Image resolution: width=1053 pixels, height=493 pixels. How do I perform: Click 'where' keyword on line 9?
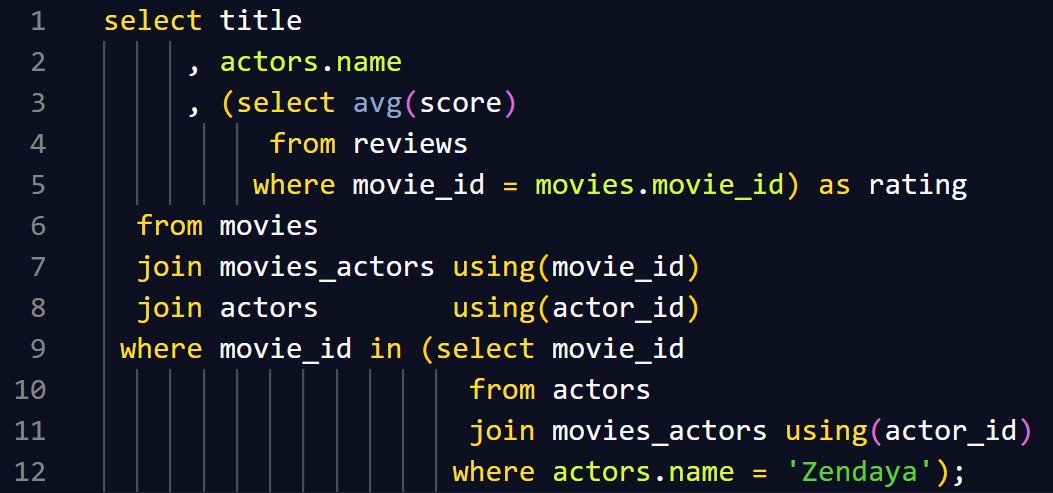coord(161,349)
